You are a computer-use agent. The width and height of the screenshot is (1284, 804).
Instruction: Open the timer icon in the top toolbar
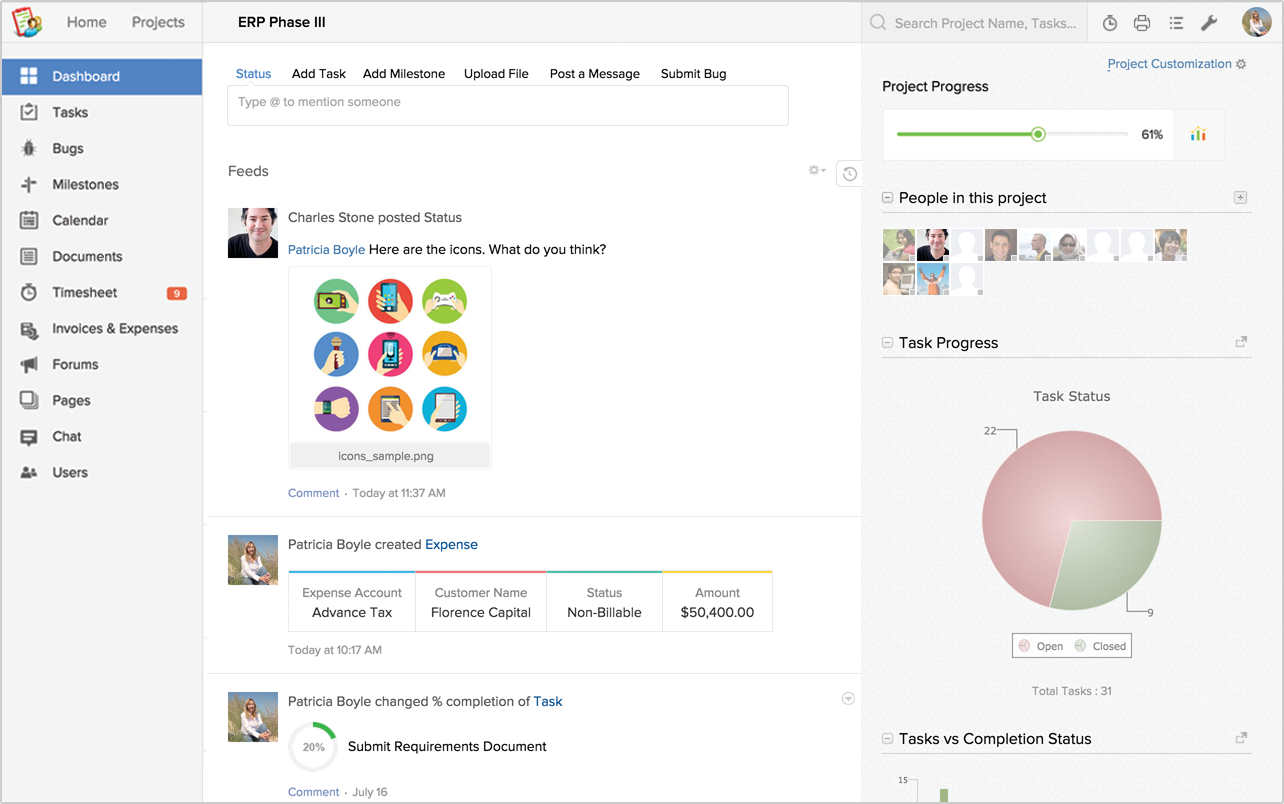point(1110,22)
